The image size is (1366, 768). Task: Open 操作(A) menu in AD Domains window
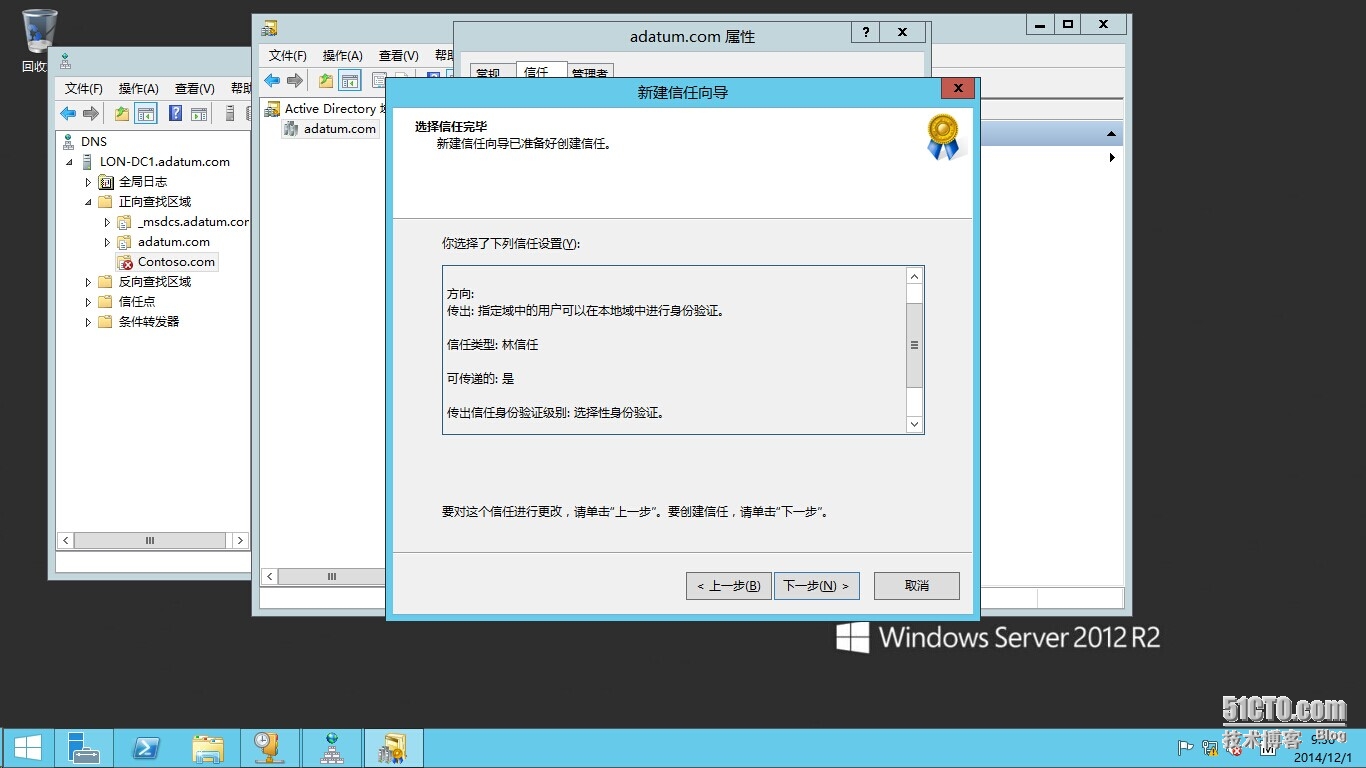(x=343, y=56)
